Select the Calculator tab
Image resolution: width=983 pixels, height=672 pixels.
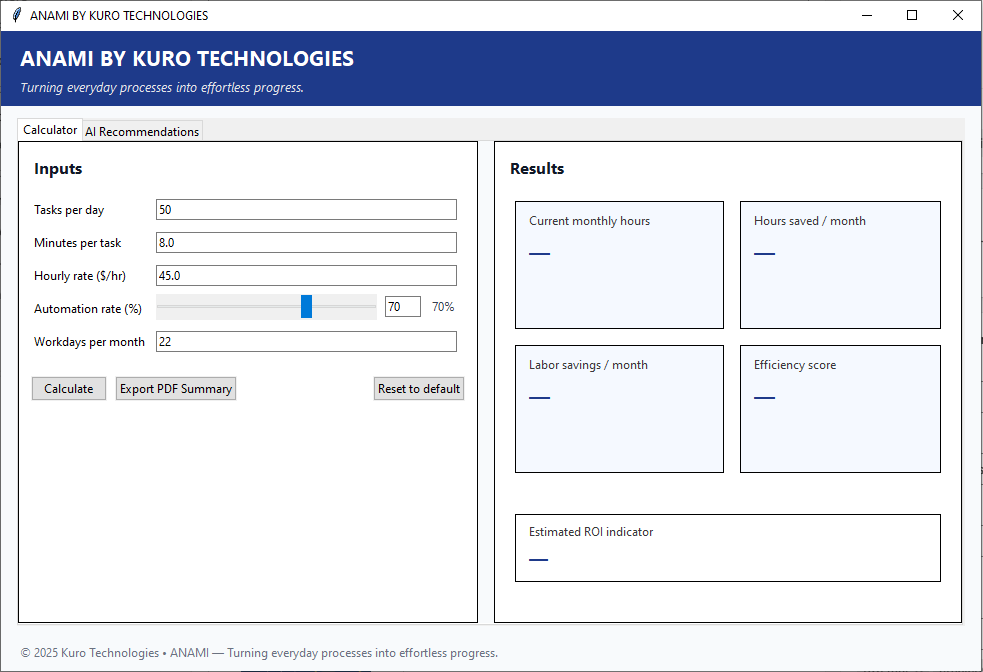(x=50, y=130)
